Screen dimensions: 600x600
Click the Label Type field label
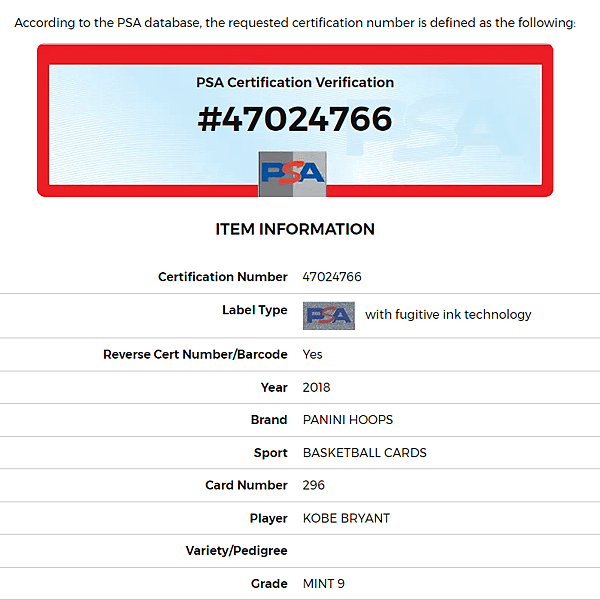pos(254,310)
